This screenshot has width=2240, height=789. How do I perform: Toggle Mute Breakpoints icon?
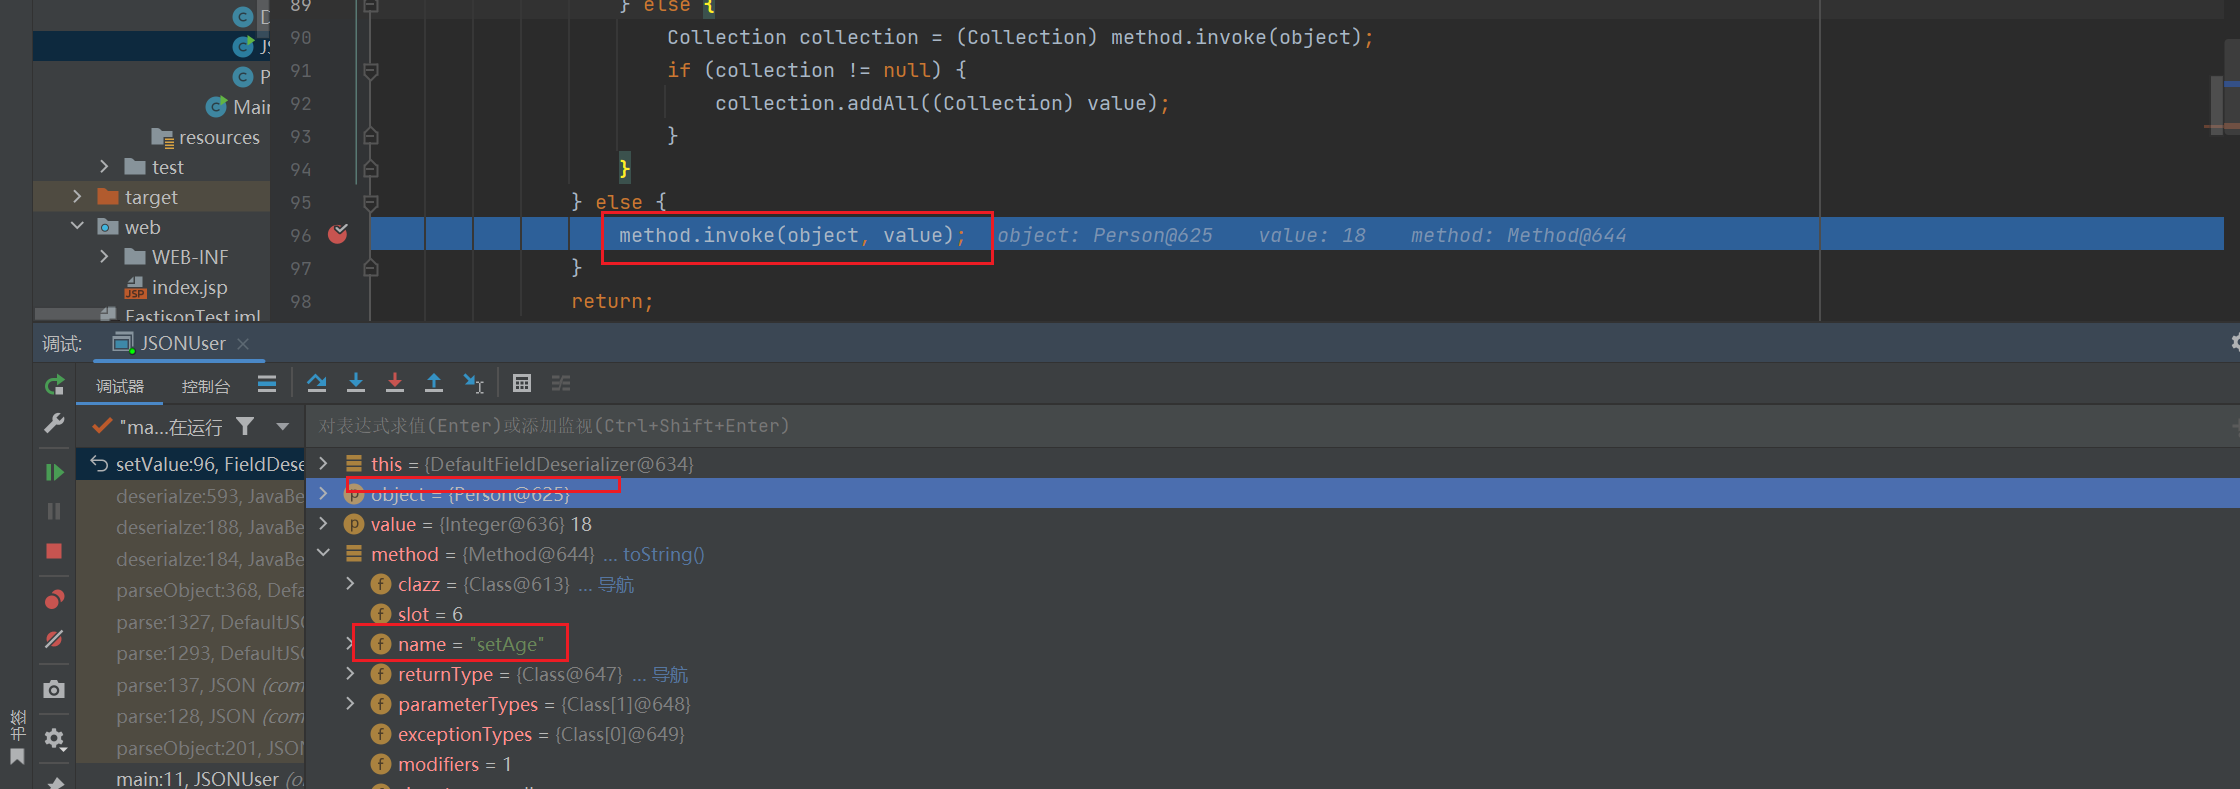(x=54, y=639)
